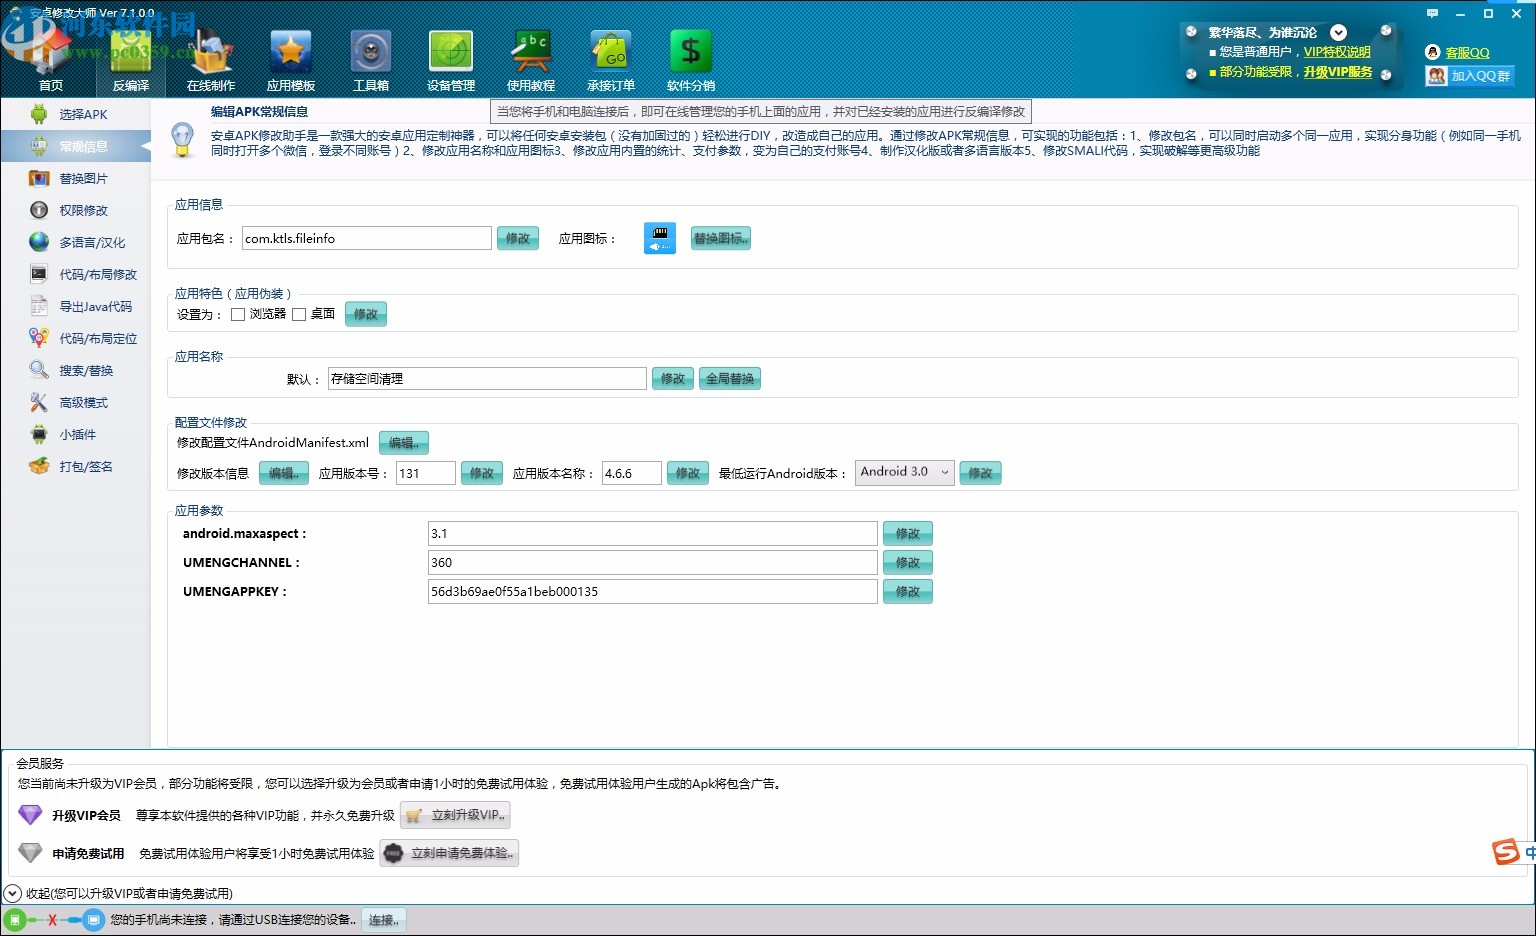Image resolution: width=1536 pixels, height=936 pixels.
Task: Click 修改 next to package name
Action: pos(518,238)
